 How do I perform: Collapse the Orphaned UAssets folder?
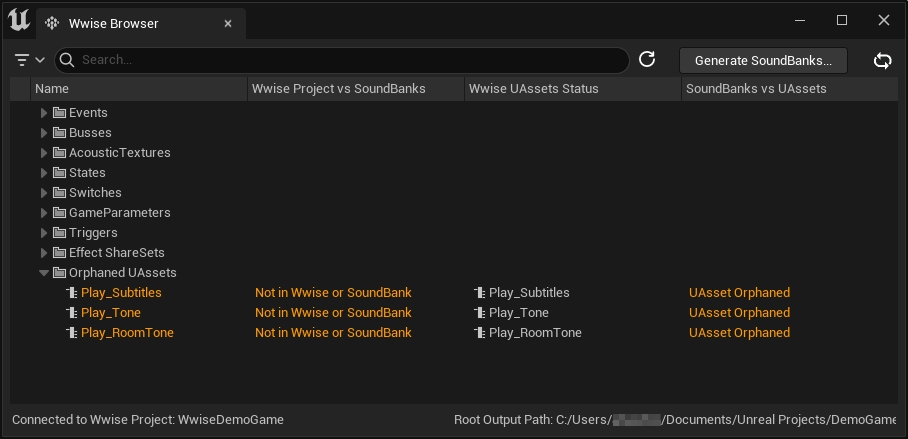tap(44, 273)
